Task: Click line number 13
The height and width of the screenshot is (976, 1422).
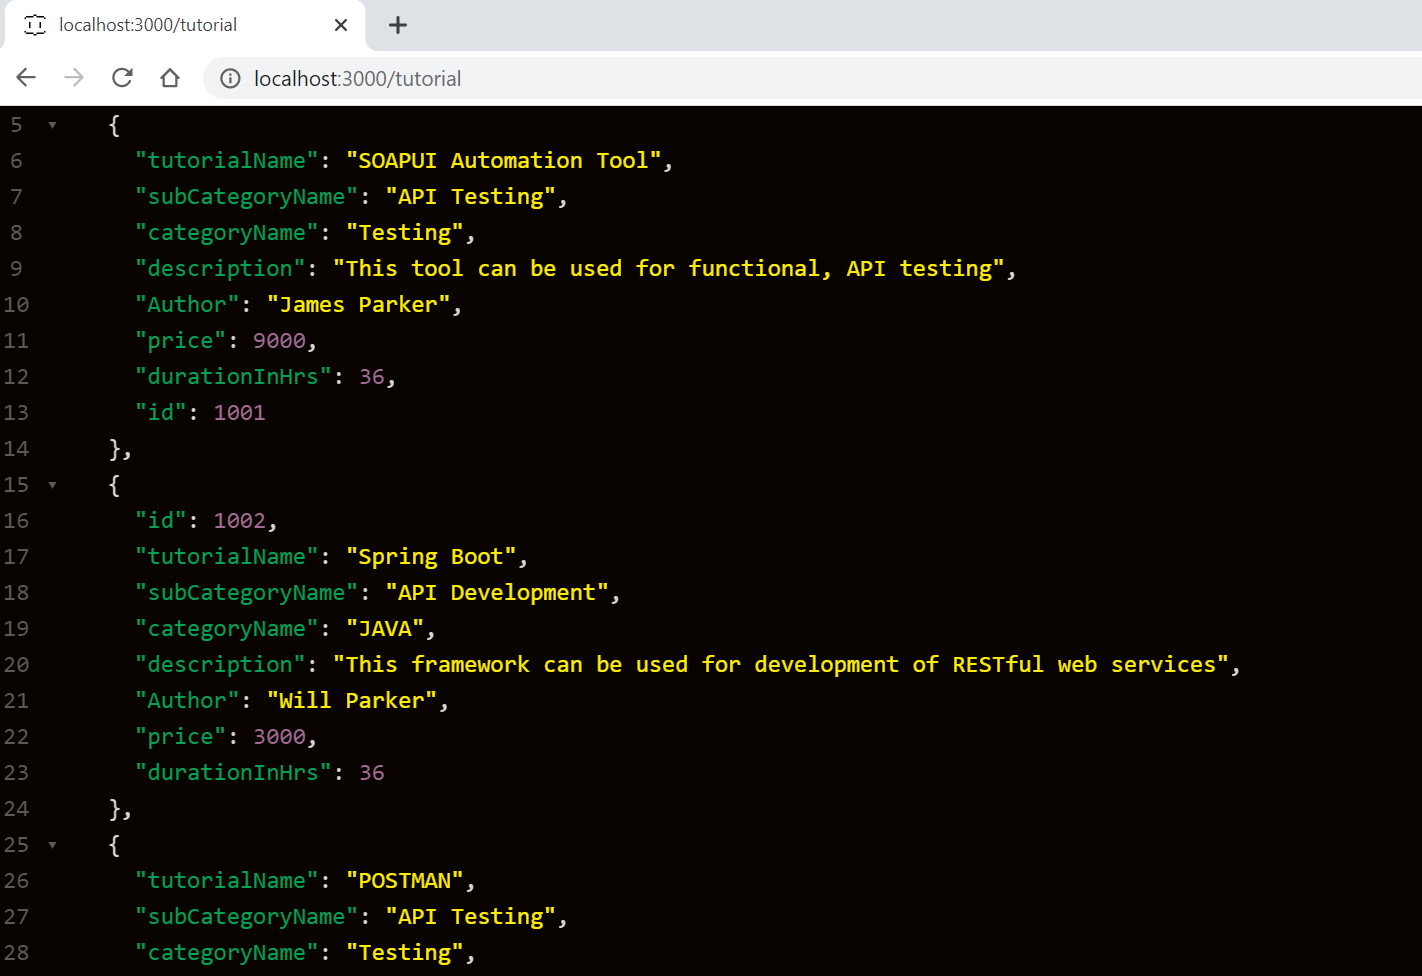Action: pos(16,412)
